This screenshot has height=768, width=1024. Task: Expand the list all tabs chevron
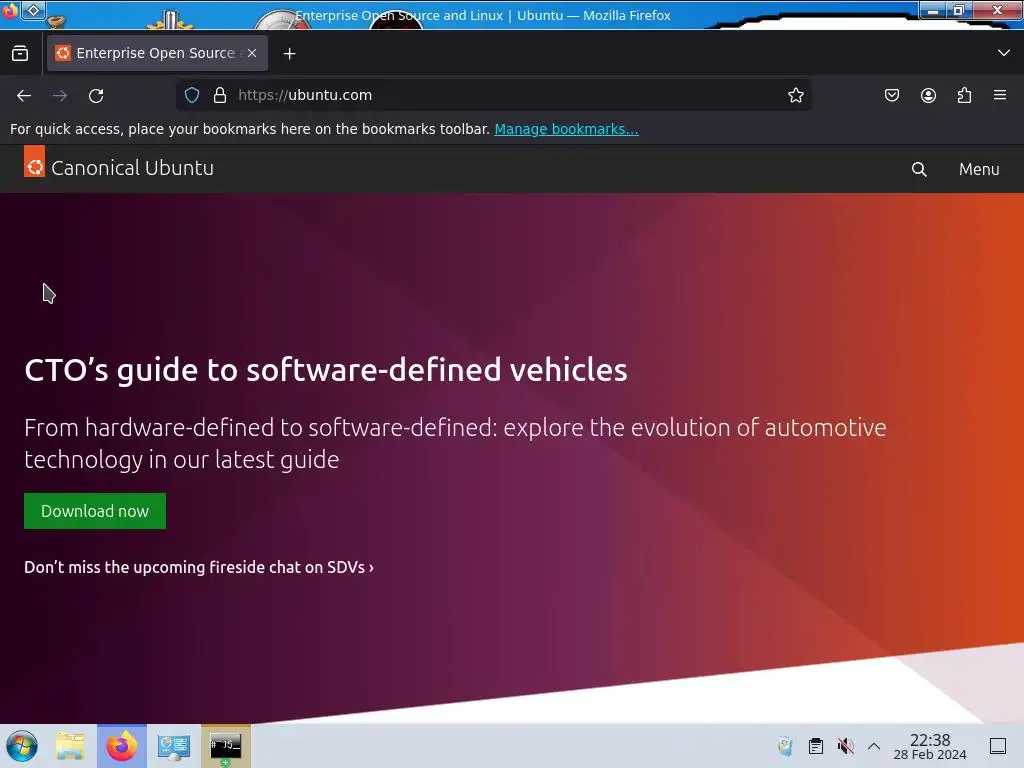(1004, 53)
